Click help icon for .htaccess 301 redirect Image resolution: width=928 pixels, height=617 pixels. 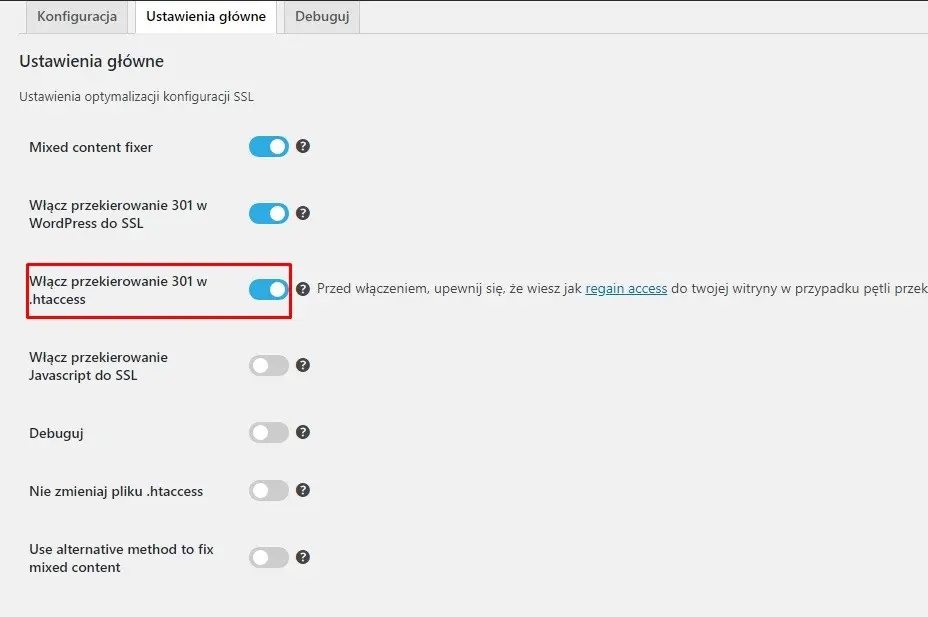[303, 288]
